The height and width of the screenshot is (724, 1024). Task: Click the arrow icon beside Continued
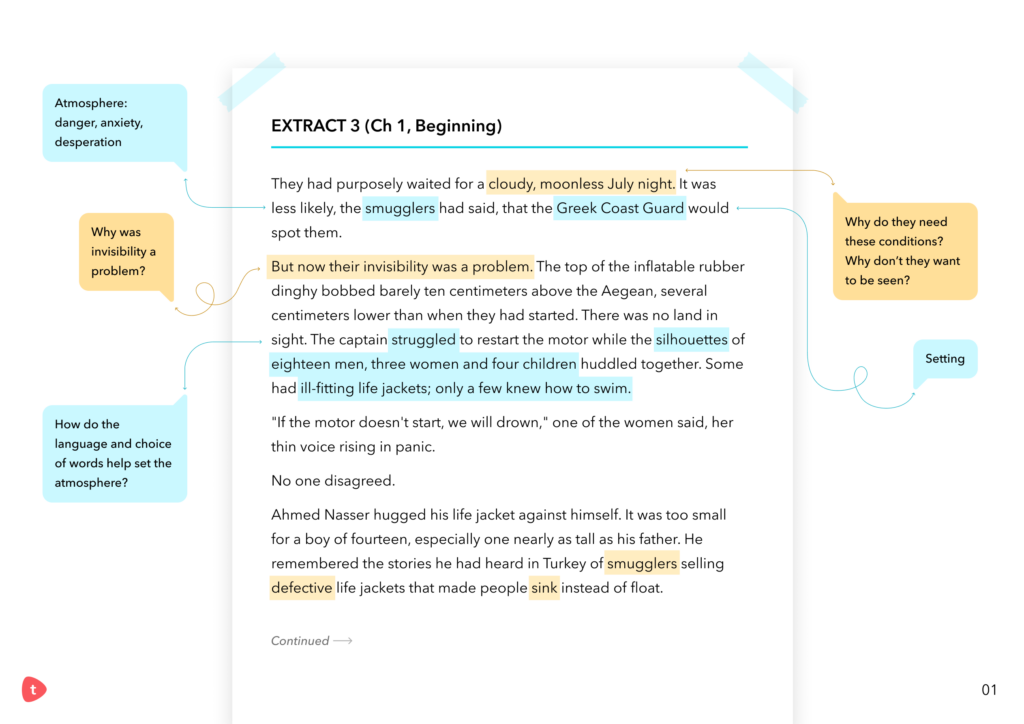click(343, 641)
